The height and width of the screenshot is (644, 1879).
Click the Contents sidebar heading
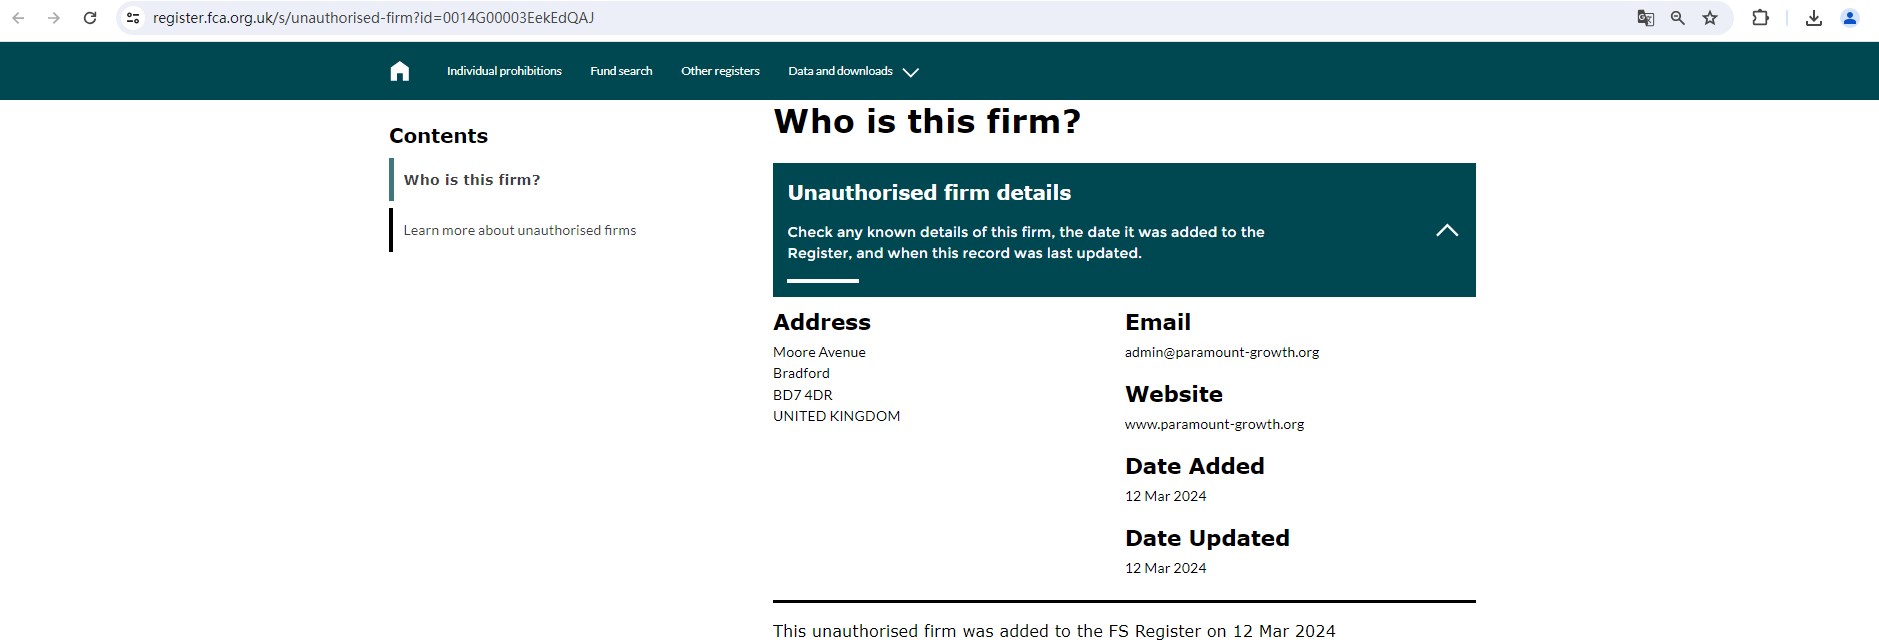(438, 136)
